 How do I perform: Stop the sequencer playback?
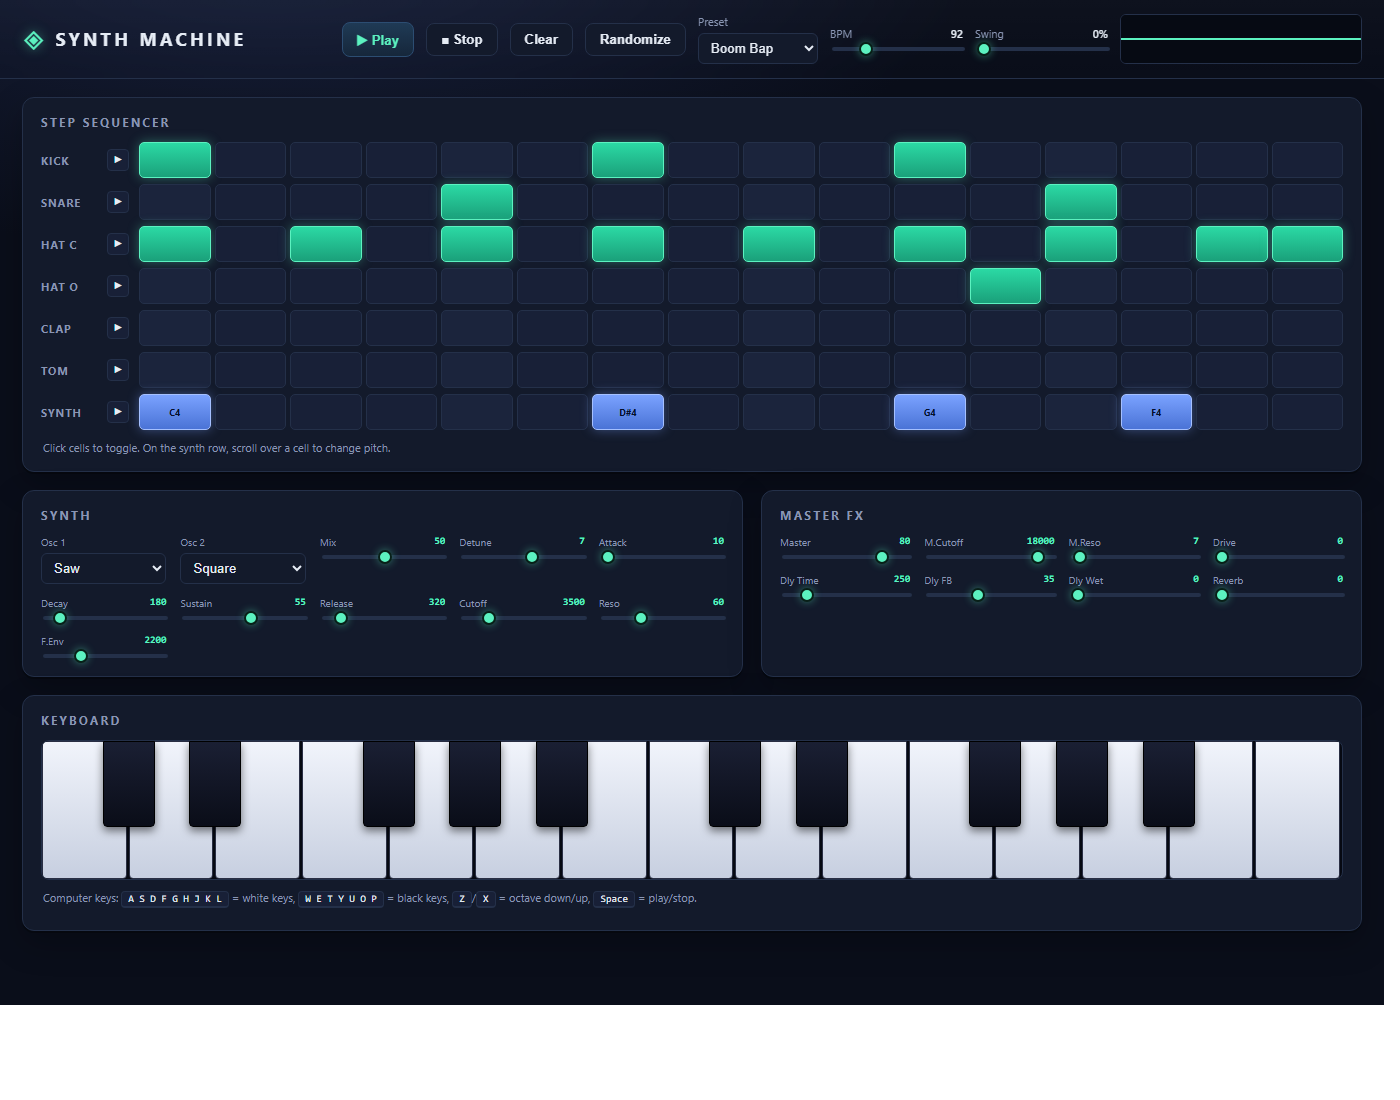[x=462, y=40]
